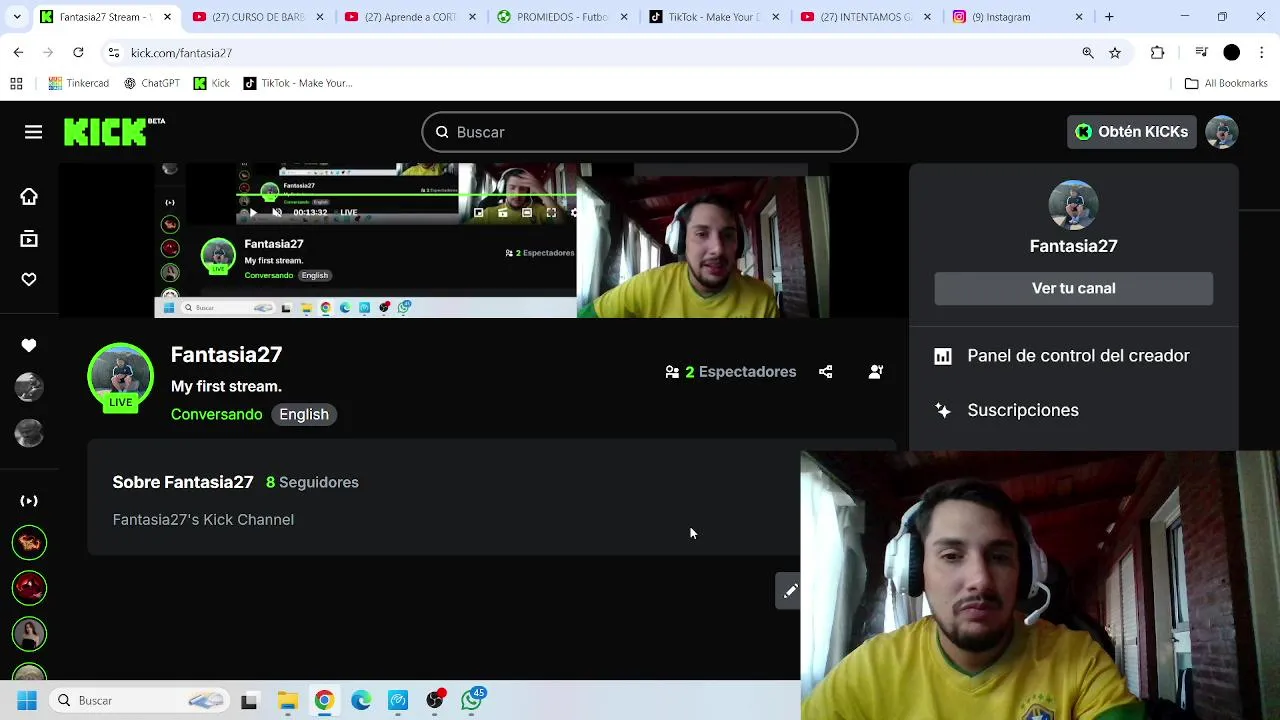Viewport: 1280px width, 720px height.
Task: Click the My first stream title
Action: pyautogui.click(x=226, y=386)
